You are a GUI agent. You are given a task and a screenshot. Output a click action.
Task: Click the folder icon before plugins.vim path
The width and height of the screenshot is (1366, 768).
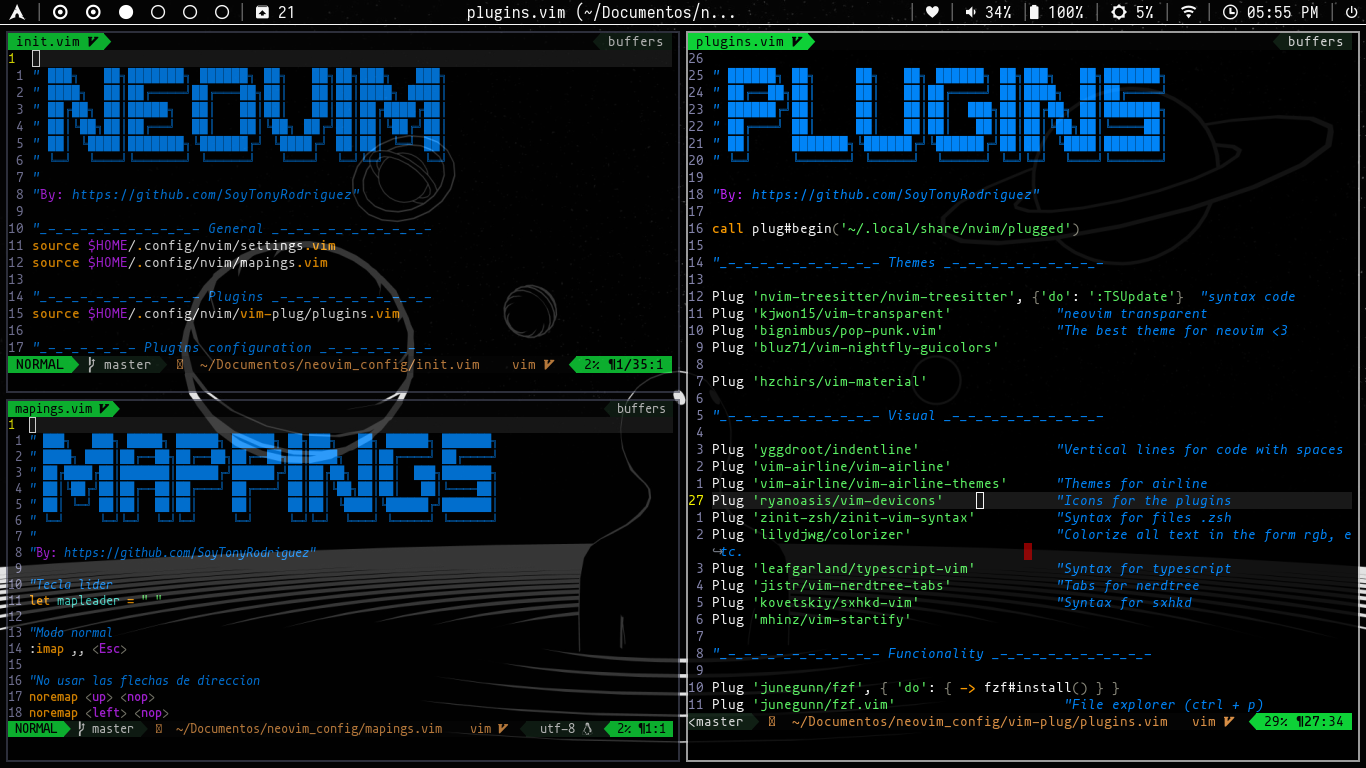pyautogui.click(x=772, y=721)
